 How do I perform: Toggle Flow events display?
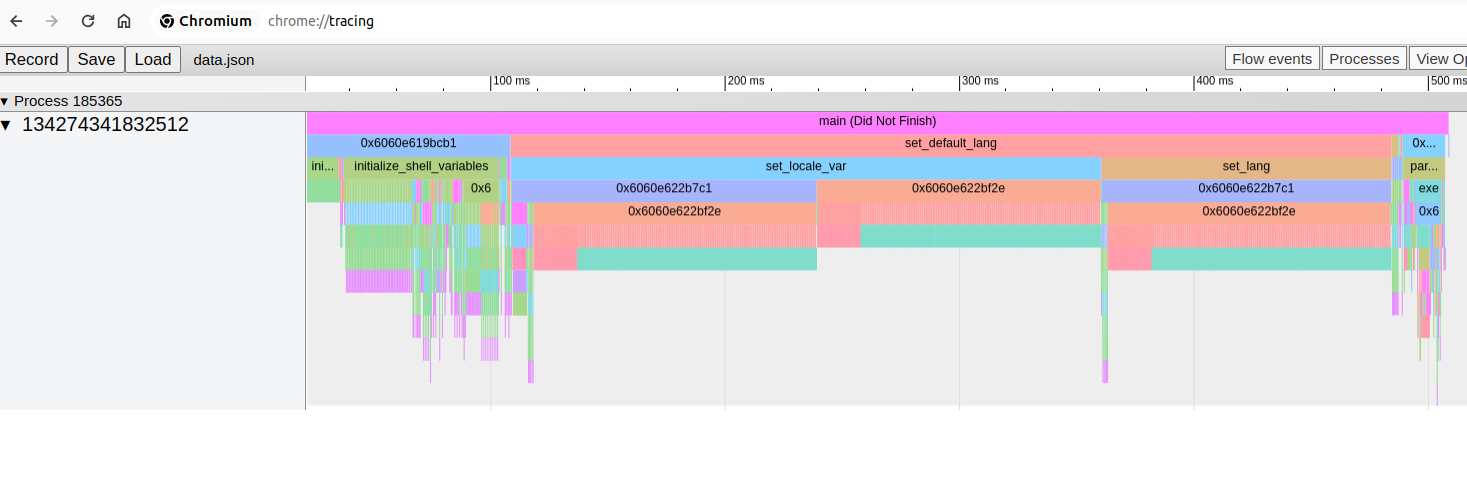1271,59
